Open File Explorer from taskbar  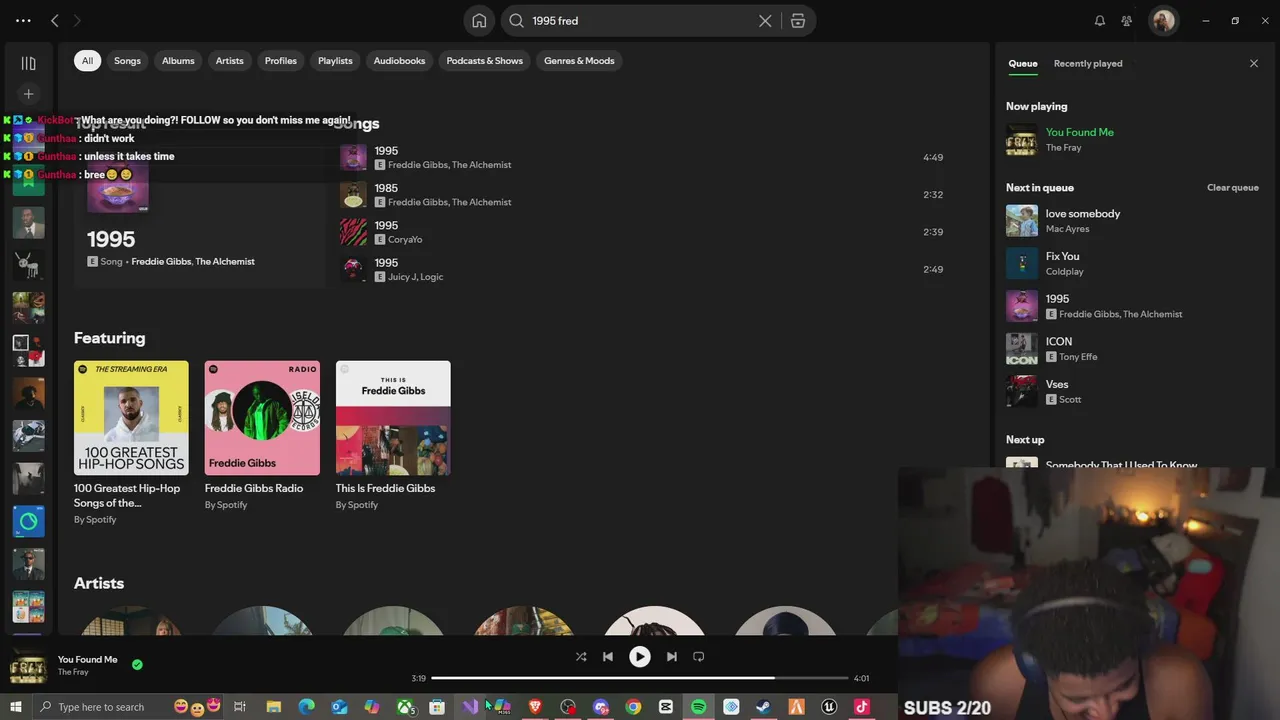274,707
